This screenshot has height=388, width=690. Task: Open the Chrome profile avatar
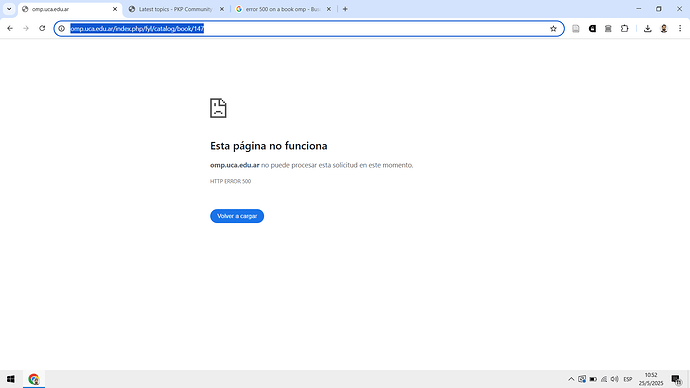pos(664,29)
